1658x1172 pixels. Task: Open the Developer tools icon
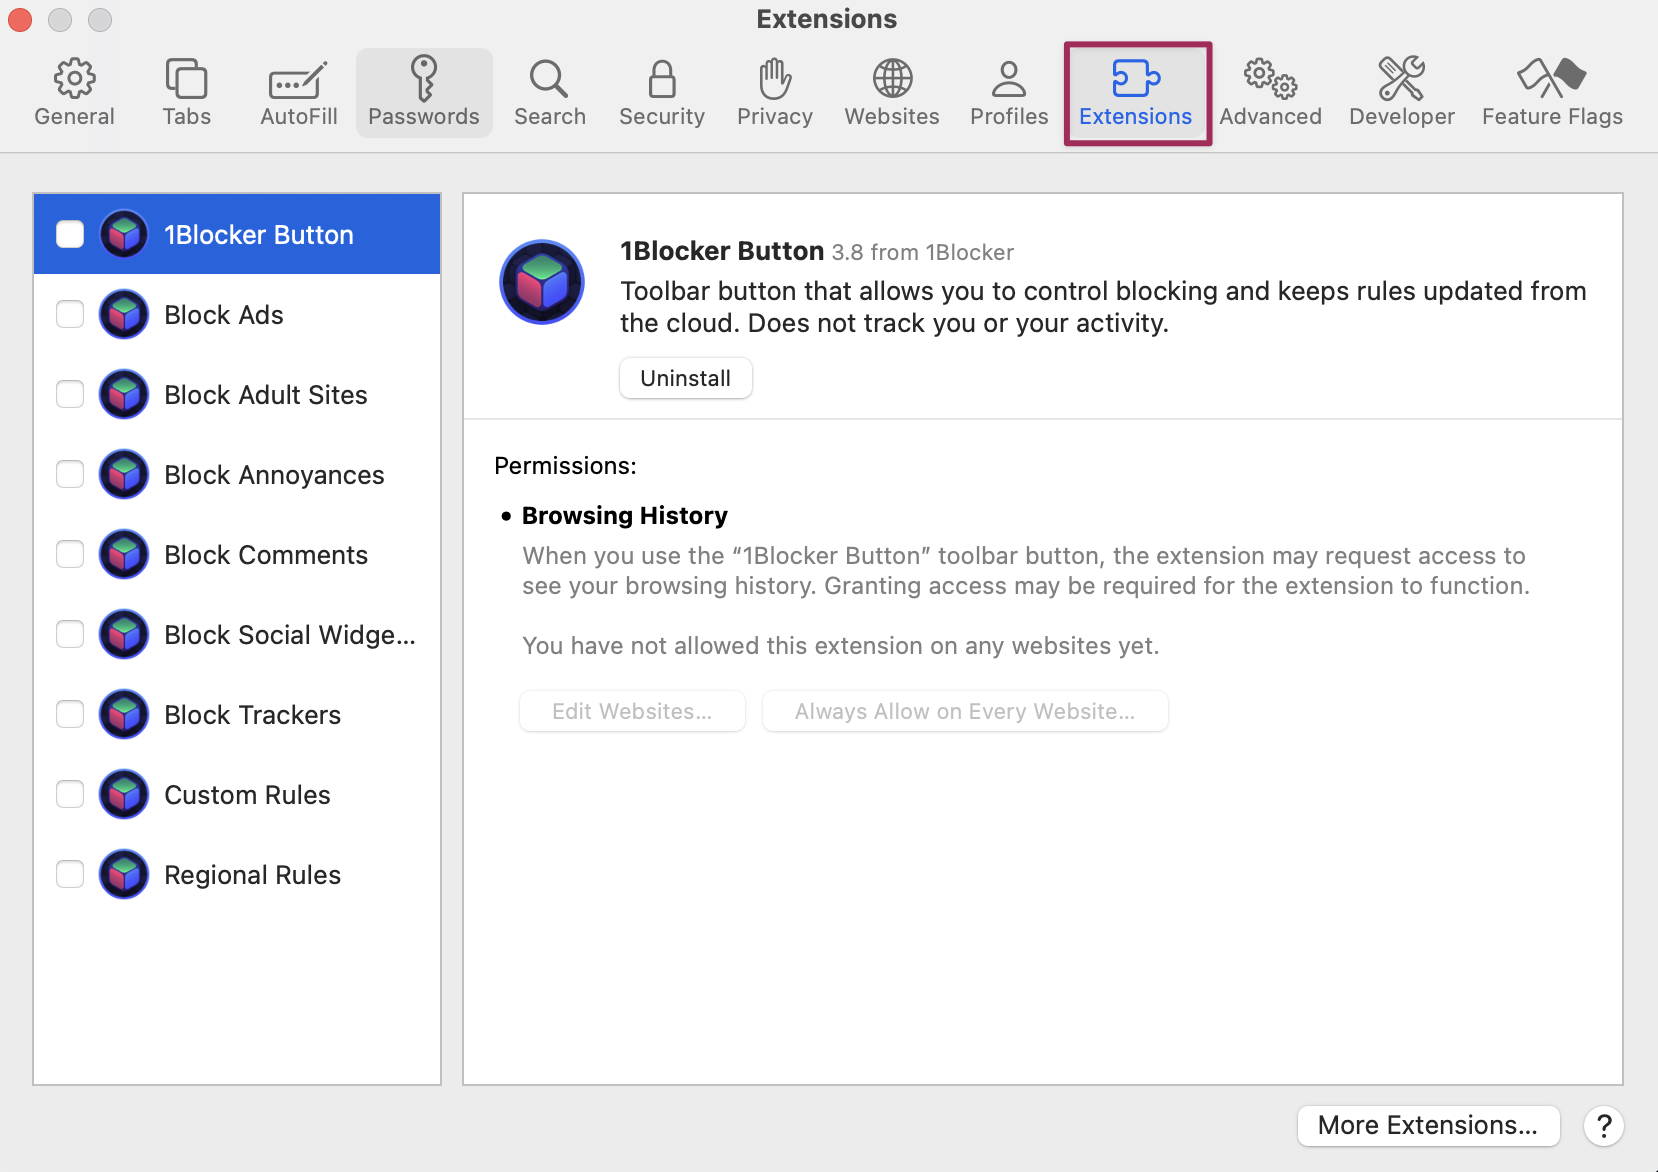tap(1401, 79)
